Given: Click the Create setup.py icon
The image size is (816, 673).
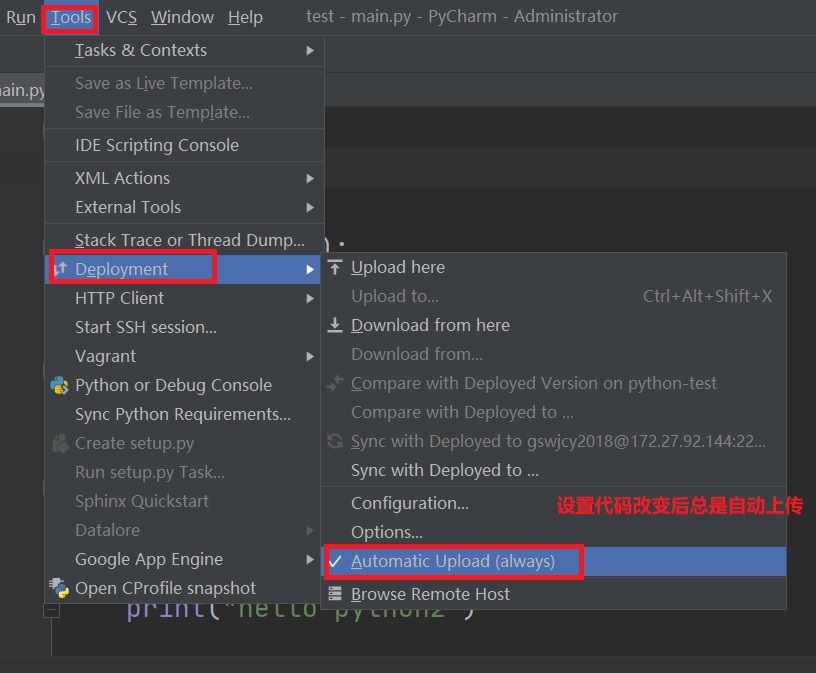Looking at the screenshot, I should (x=60, y=443).
